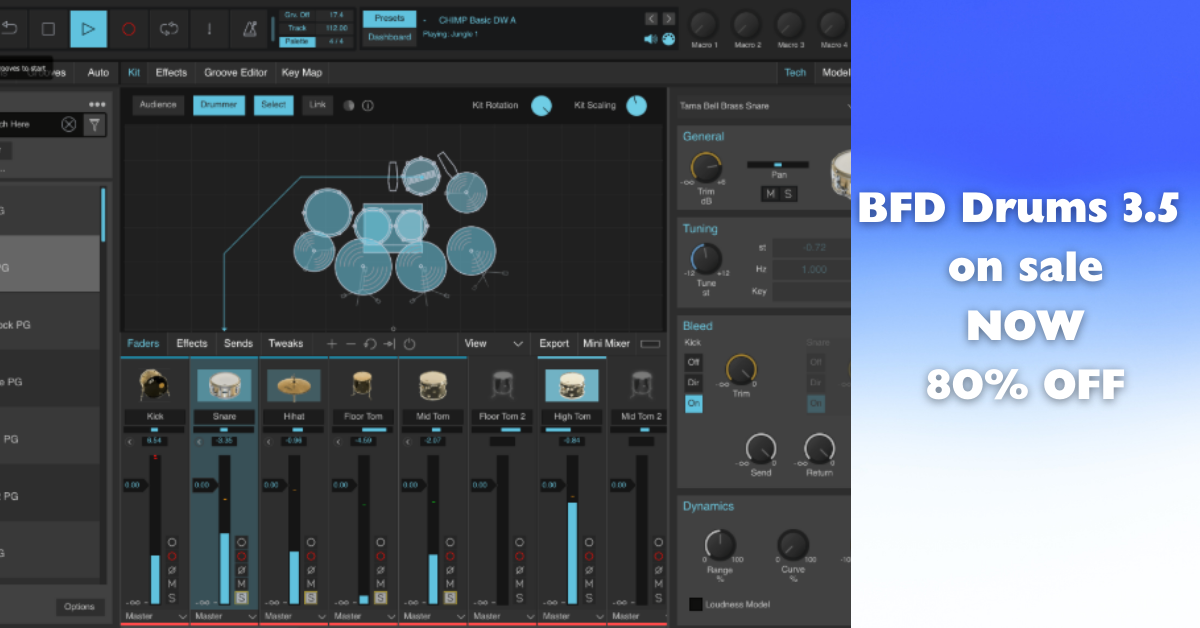1200x628 pixels.
Task: Solo the Snare channel
Action: [x=241, y=598]
